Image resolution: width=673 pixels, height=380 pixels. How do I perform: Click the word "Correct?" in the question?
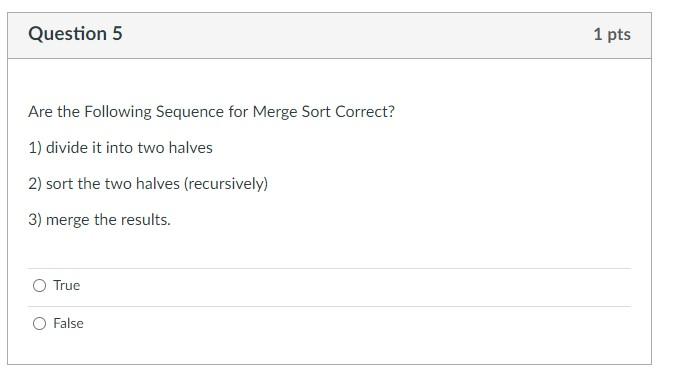[365, 112]
